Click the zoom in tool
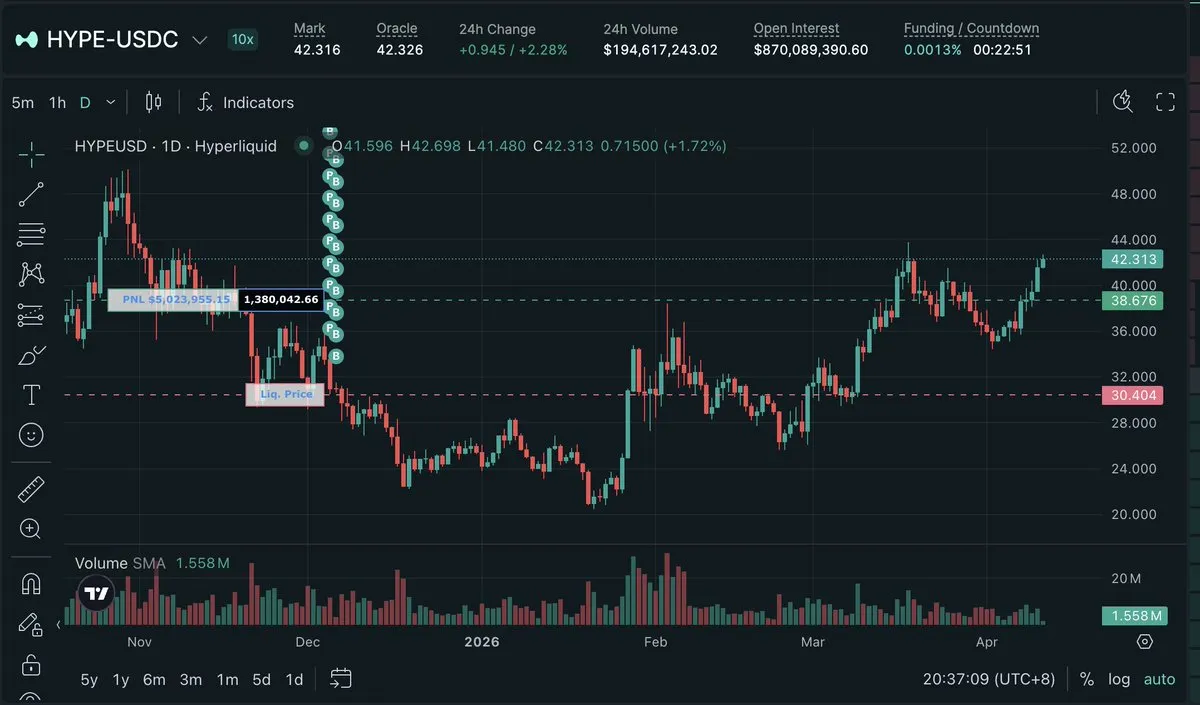 [31, 529]
